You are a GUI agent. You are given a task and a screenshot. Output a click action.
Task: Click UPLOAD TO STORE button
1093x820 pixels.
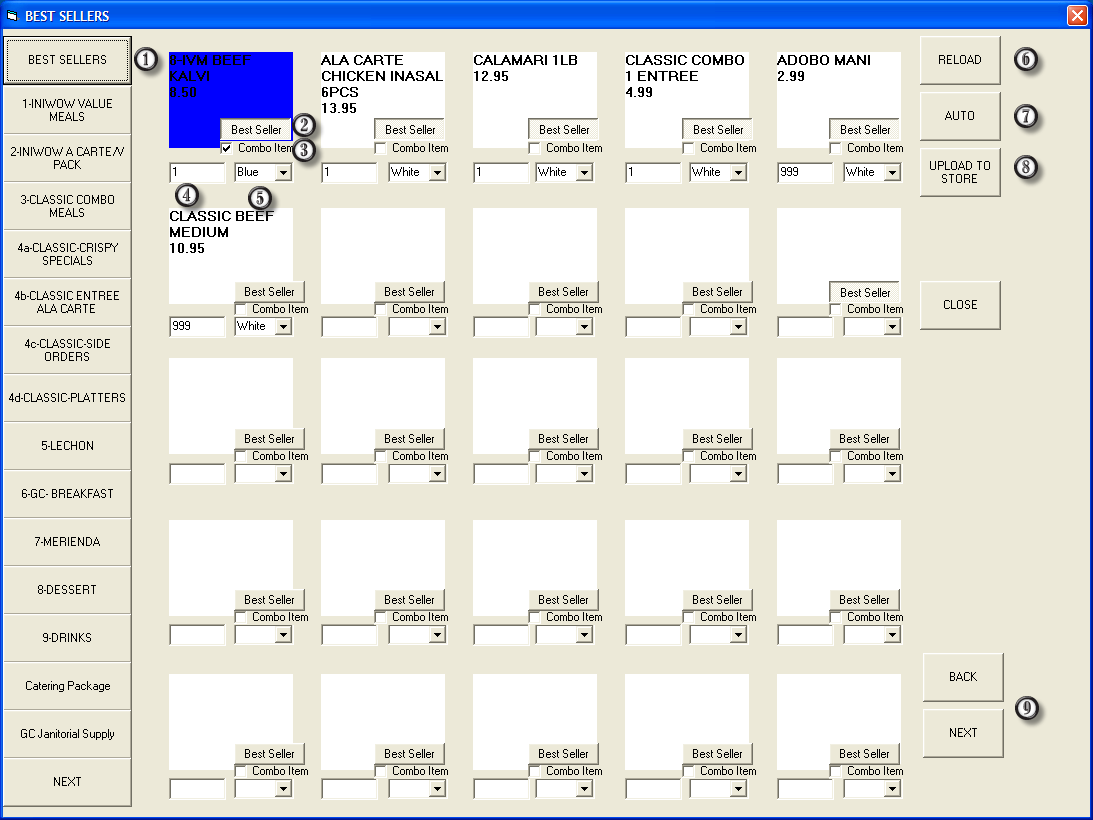coord(960,172)
